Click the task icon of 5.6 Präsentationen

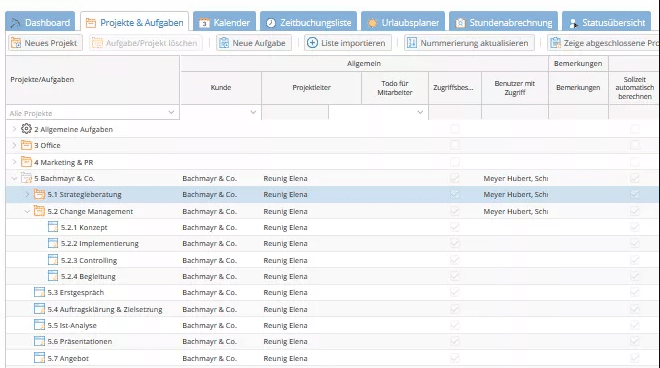coord(40,341)
